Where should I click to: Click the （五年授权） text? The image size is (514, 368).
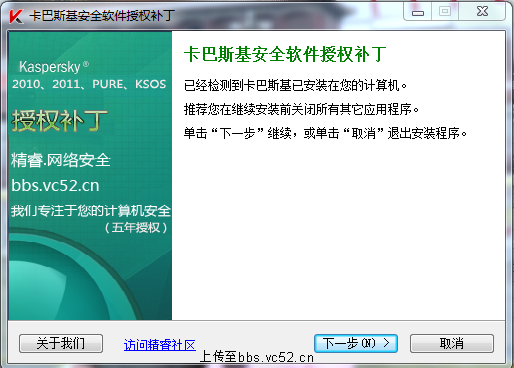click(x=136, y=228)
